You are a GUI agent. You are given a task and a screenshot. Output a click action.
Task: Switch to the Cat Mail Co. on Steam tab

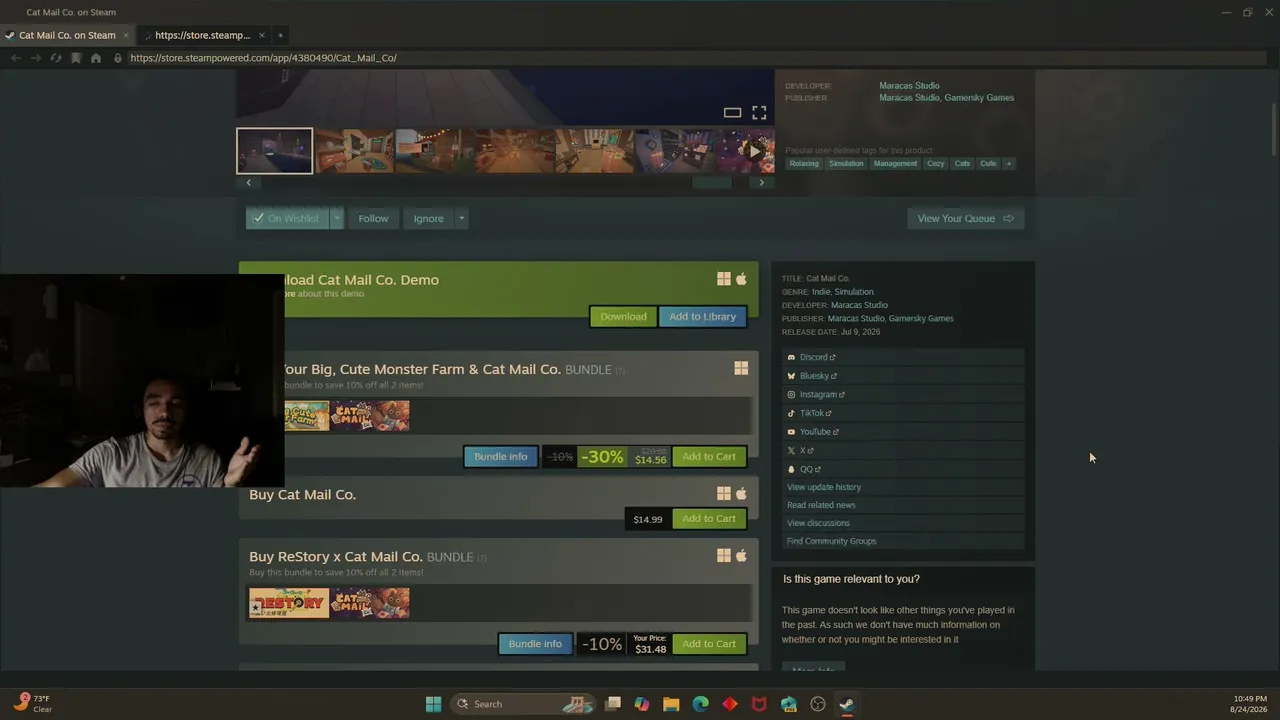coord(67,35)
